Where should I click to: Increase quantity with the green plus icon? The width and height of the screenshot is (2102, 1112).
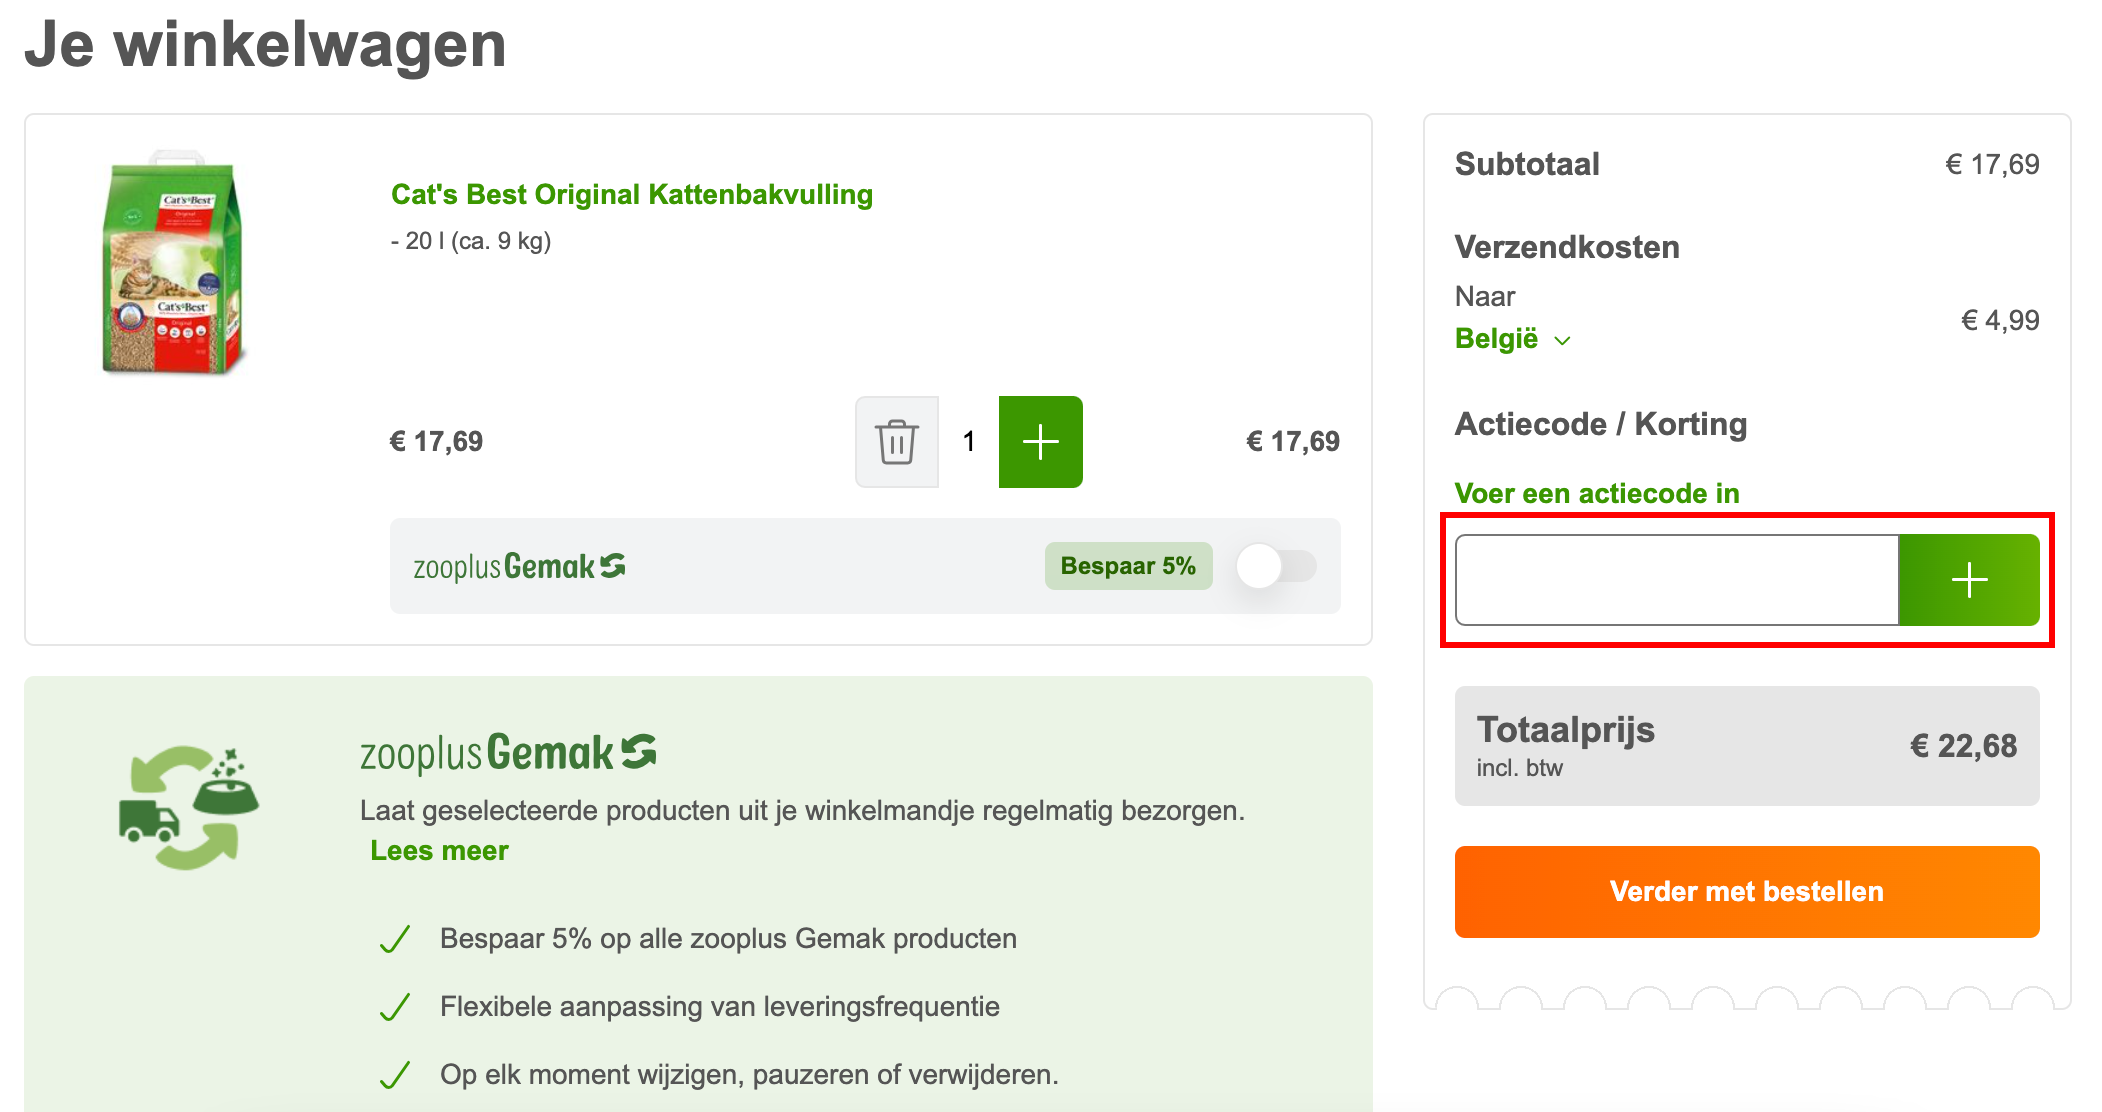click(x=1040, y=442)
